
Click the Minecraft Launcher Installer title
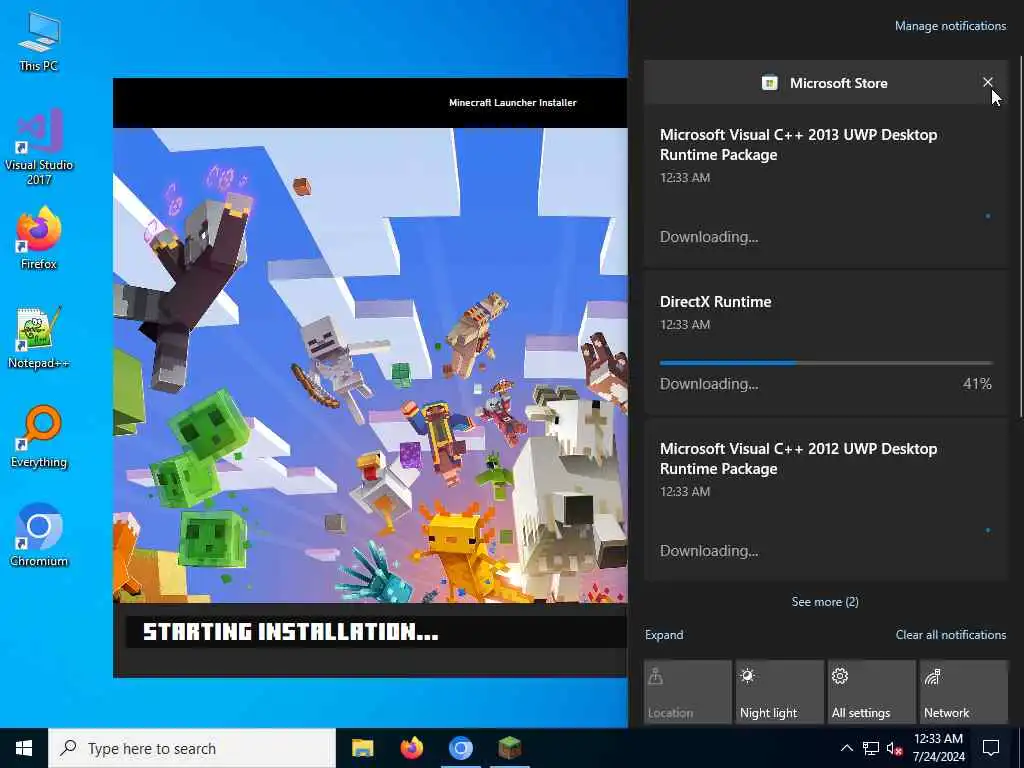click(513, 103)
